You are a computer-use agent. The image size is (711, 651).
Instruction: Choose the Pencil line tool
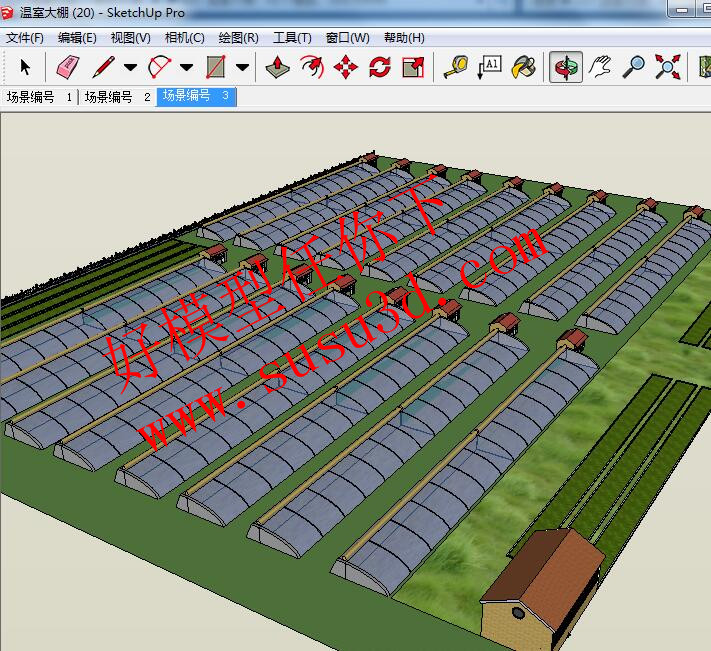[x=103, y=67]
